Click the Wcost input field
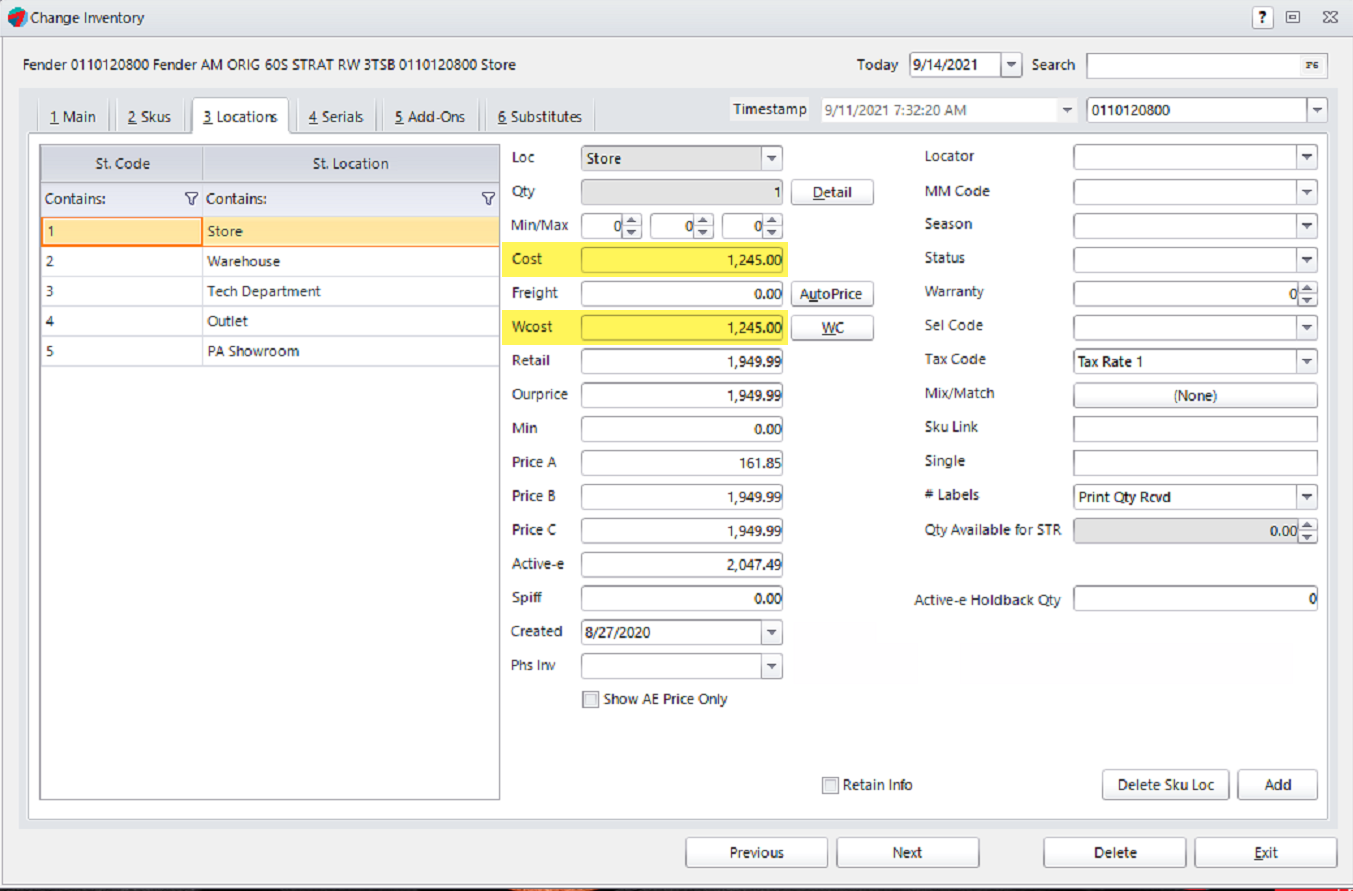 tap(682, 328)
